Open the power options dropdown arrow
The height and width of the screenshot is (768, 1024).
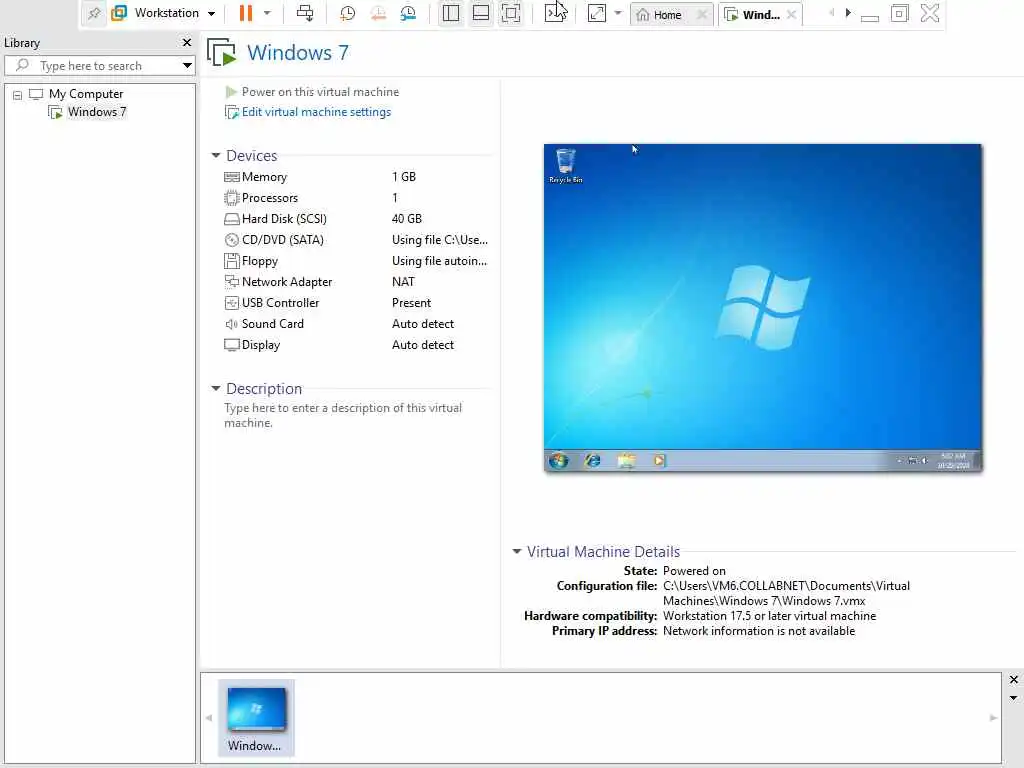tap(267, 13)
